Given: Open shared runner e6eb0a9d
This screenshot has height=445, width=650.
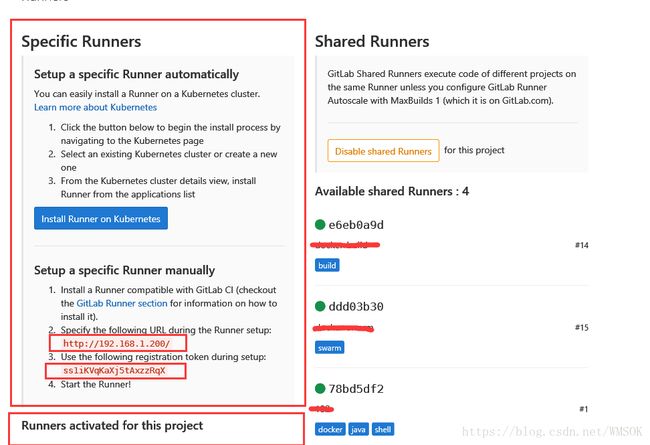Looking at the screenshot, I should 356,225.
